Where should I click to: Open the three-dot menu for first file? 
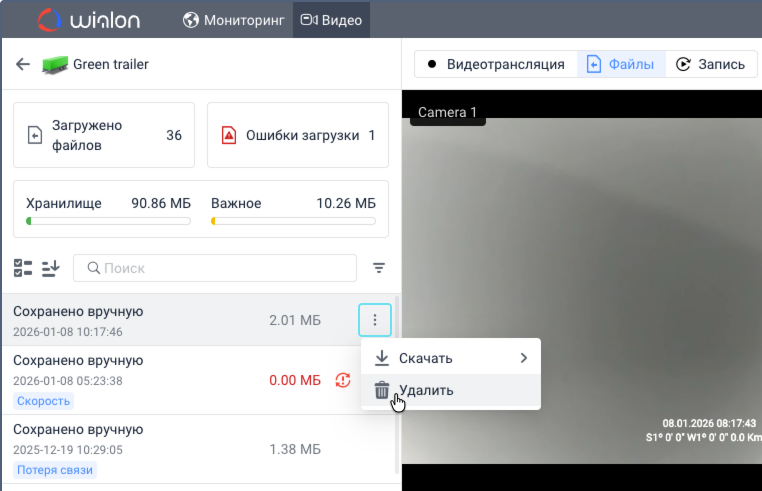click(x=375, y=320)
